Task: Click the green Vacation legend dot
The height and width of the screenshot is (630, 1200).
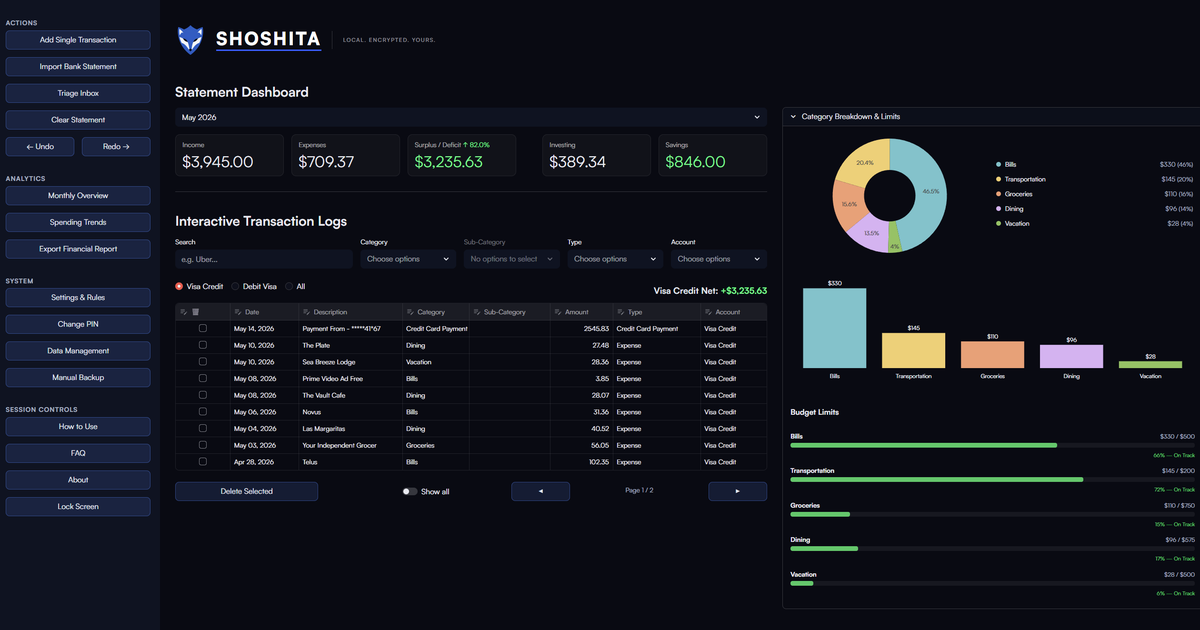Action: pyautogui.click(x=998, y=223)
